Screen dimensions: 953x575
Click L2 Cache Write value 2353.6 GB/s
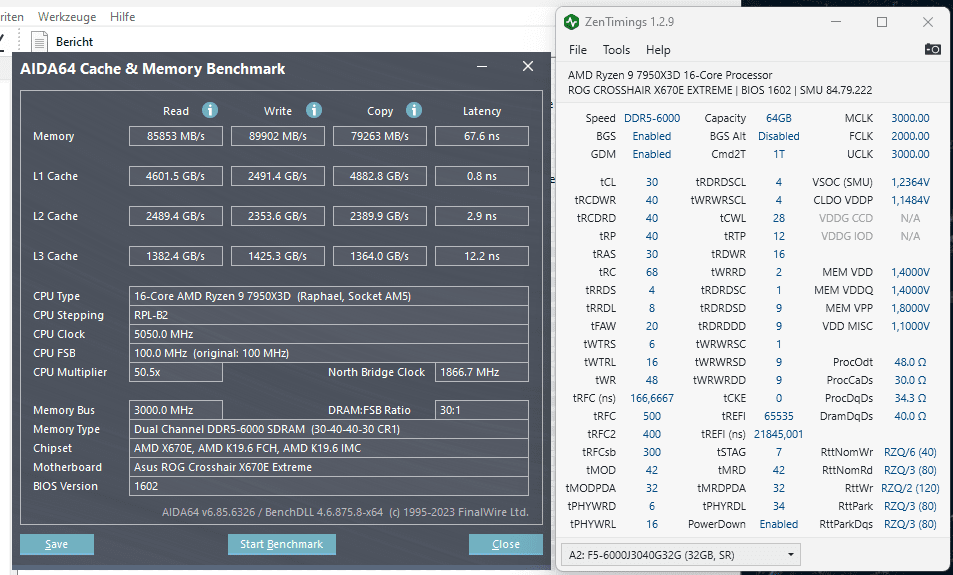[278, 216]
